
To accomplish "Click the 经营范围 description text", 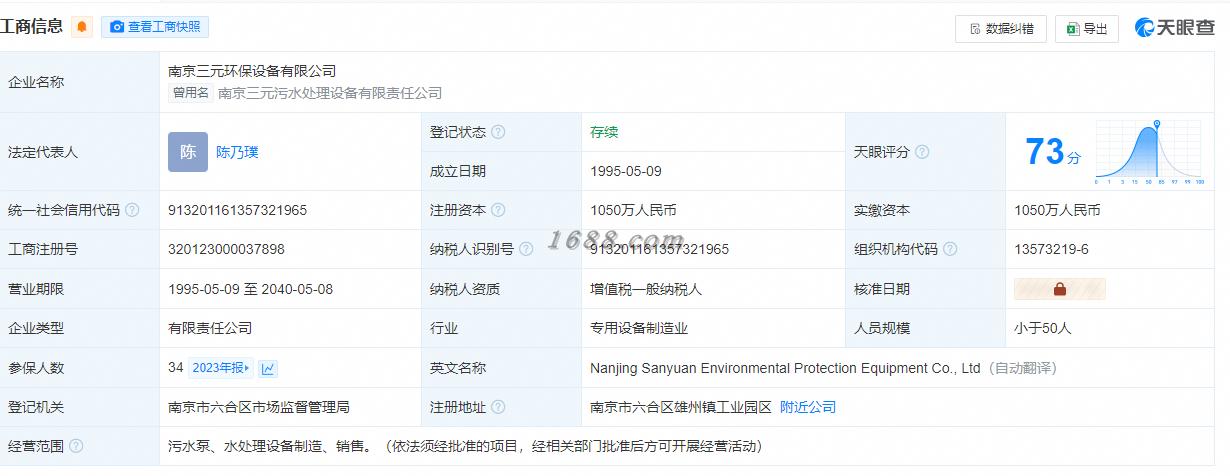I will 465,446.
